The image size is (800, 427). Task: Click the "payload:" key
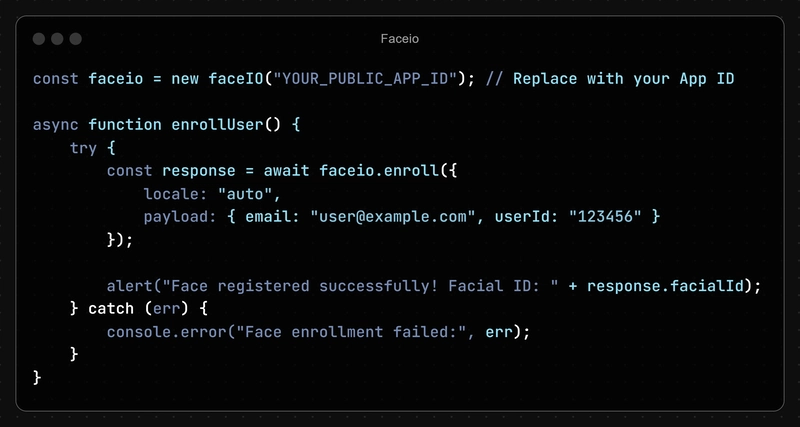tap(180, 217)
